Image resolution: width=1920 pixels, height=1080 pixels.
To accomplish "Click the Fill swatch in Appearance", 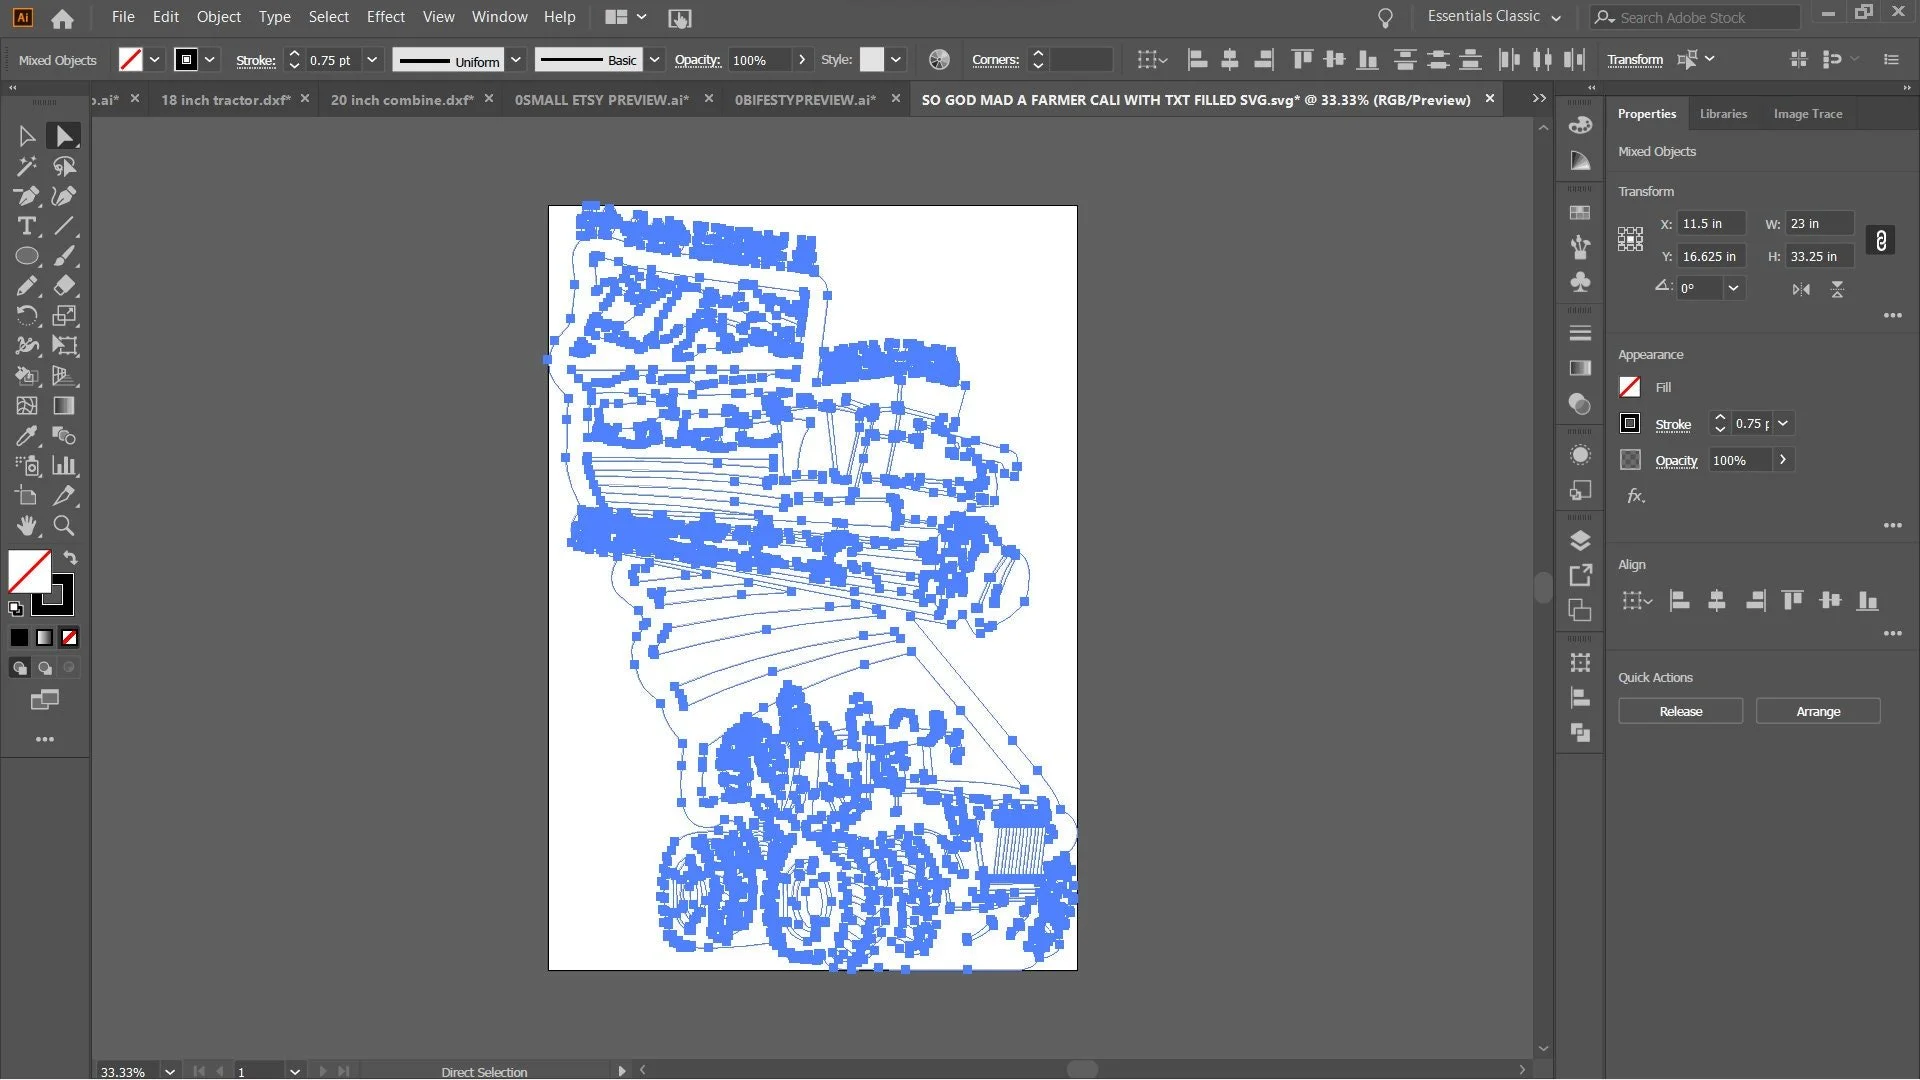I will coord(1630,388).
